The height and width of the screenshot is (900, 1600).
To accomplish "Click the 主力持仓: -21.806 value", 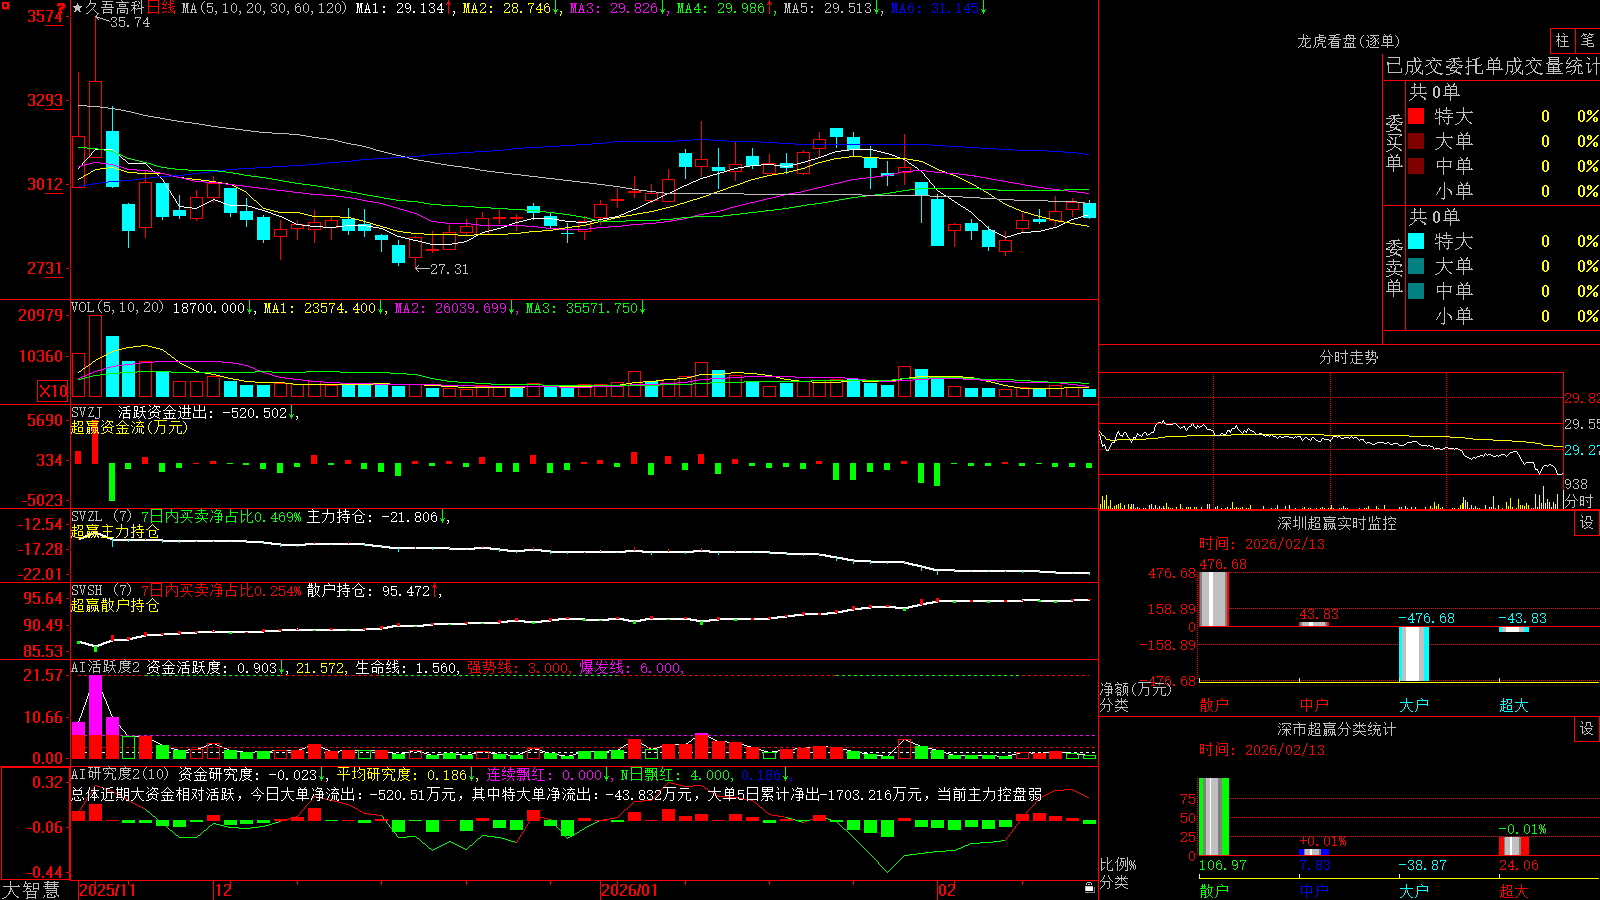I will coord(372,517).
